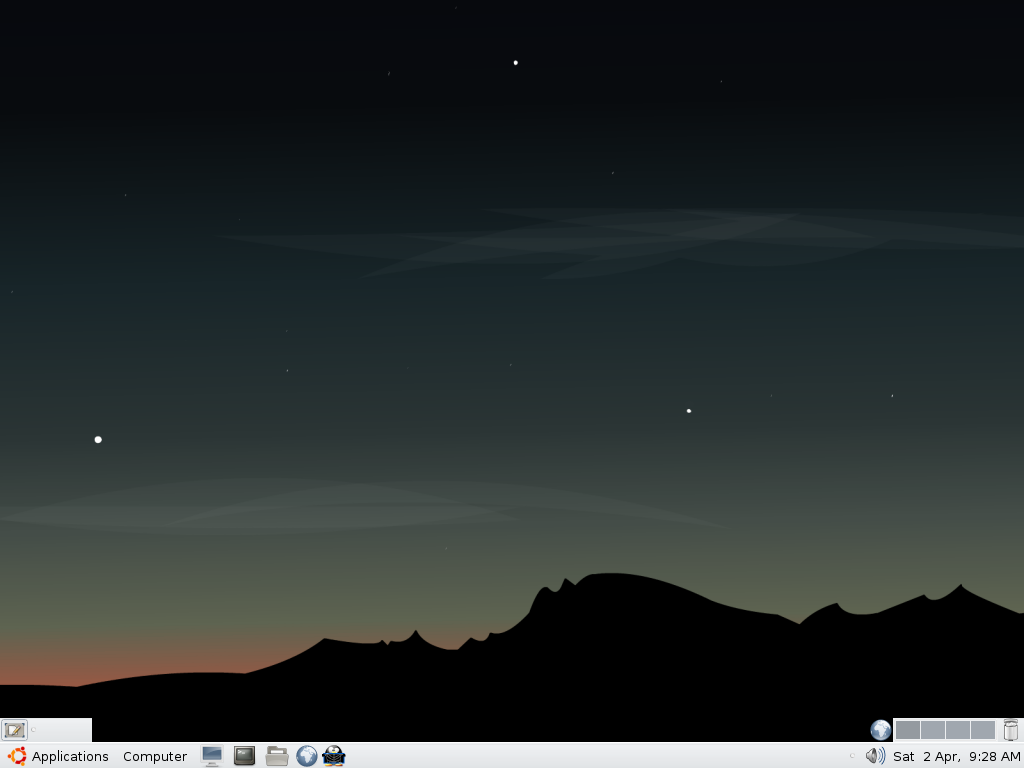Image resolution: width=1024 pixels, height=768 pixels.
Task: Click the Ubuntu logo icon
Action: (x=17, y=756)
